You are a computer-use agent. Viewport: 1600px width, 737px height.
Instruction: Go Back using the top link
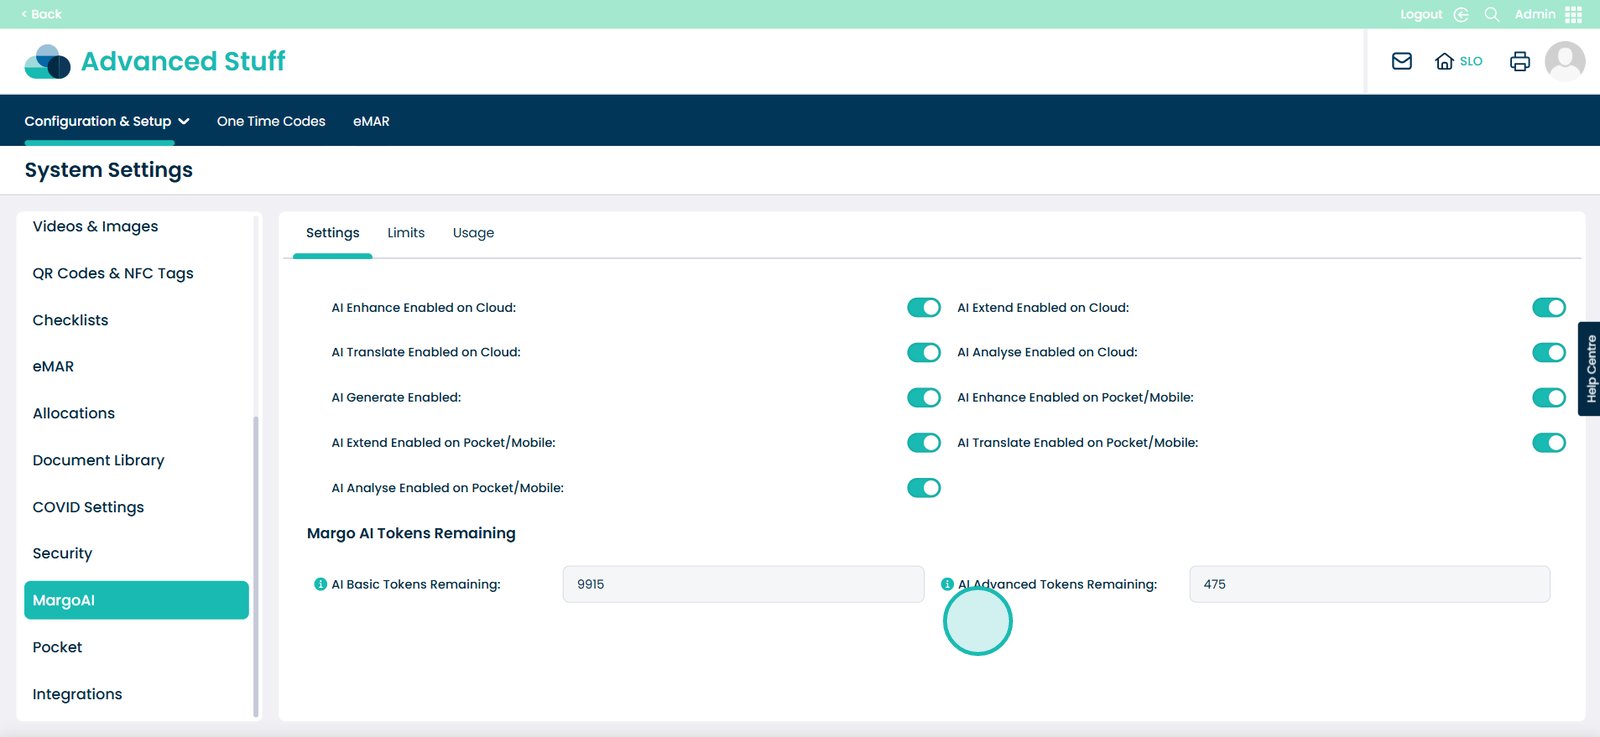pos(41,14)
